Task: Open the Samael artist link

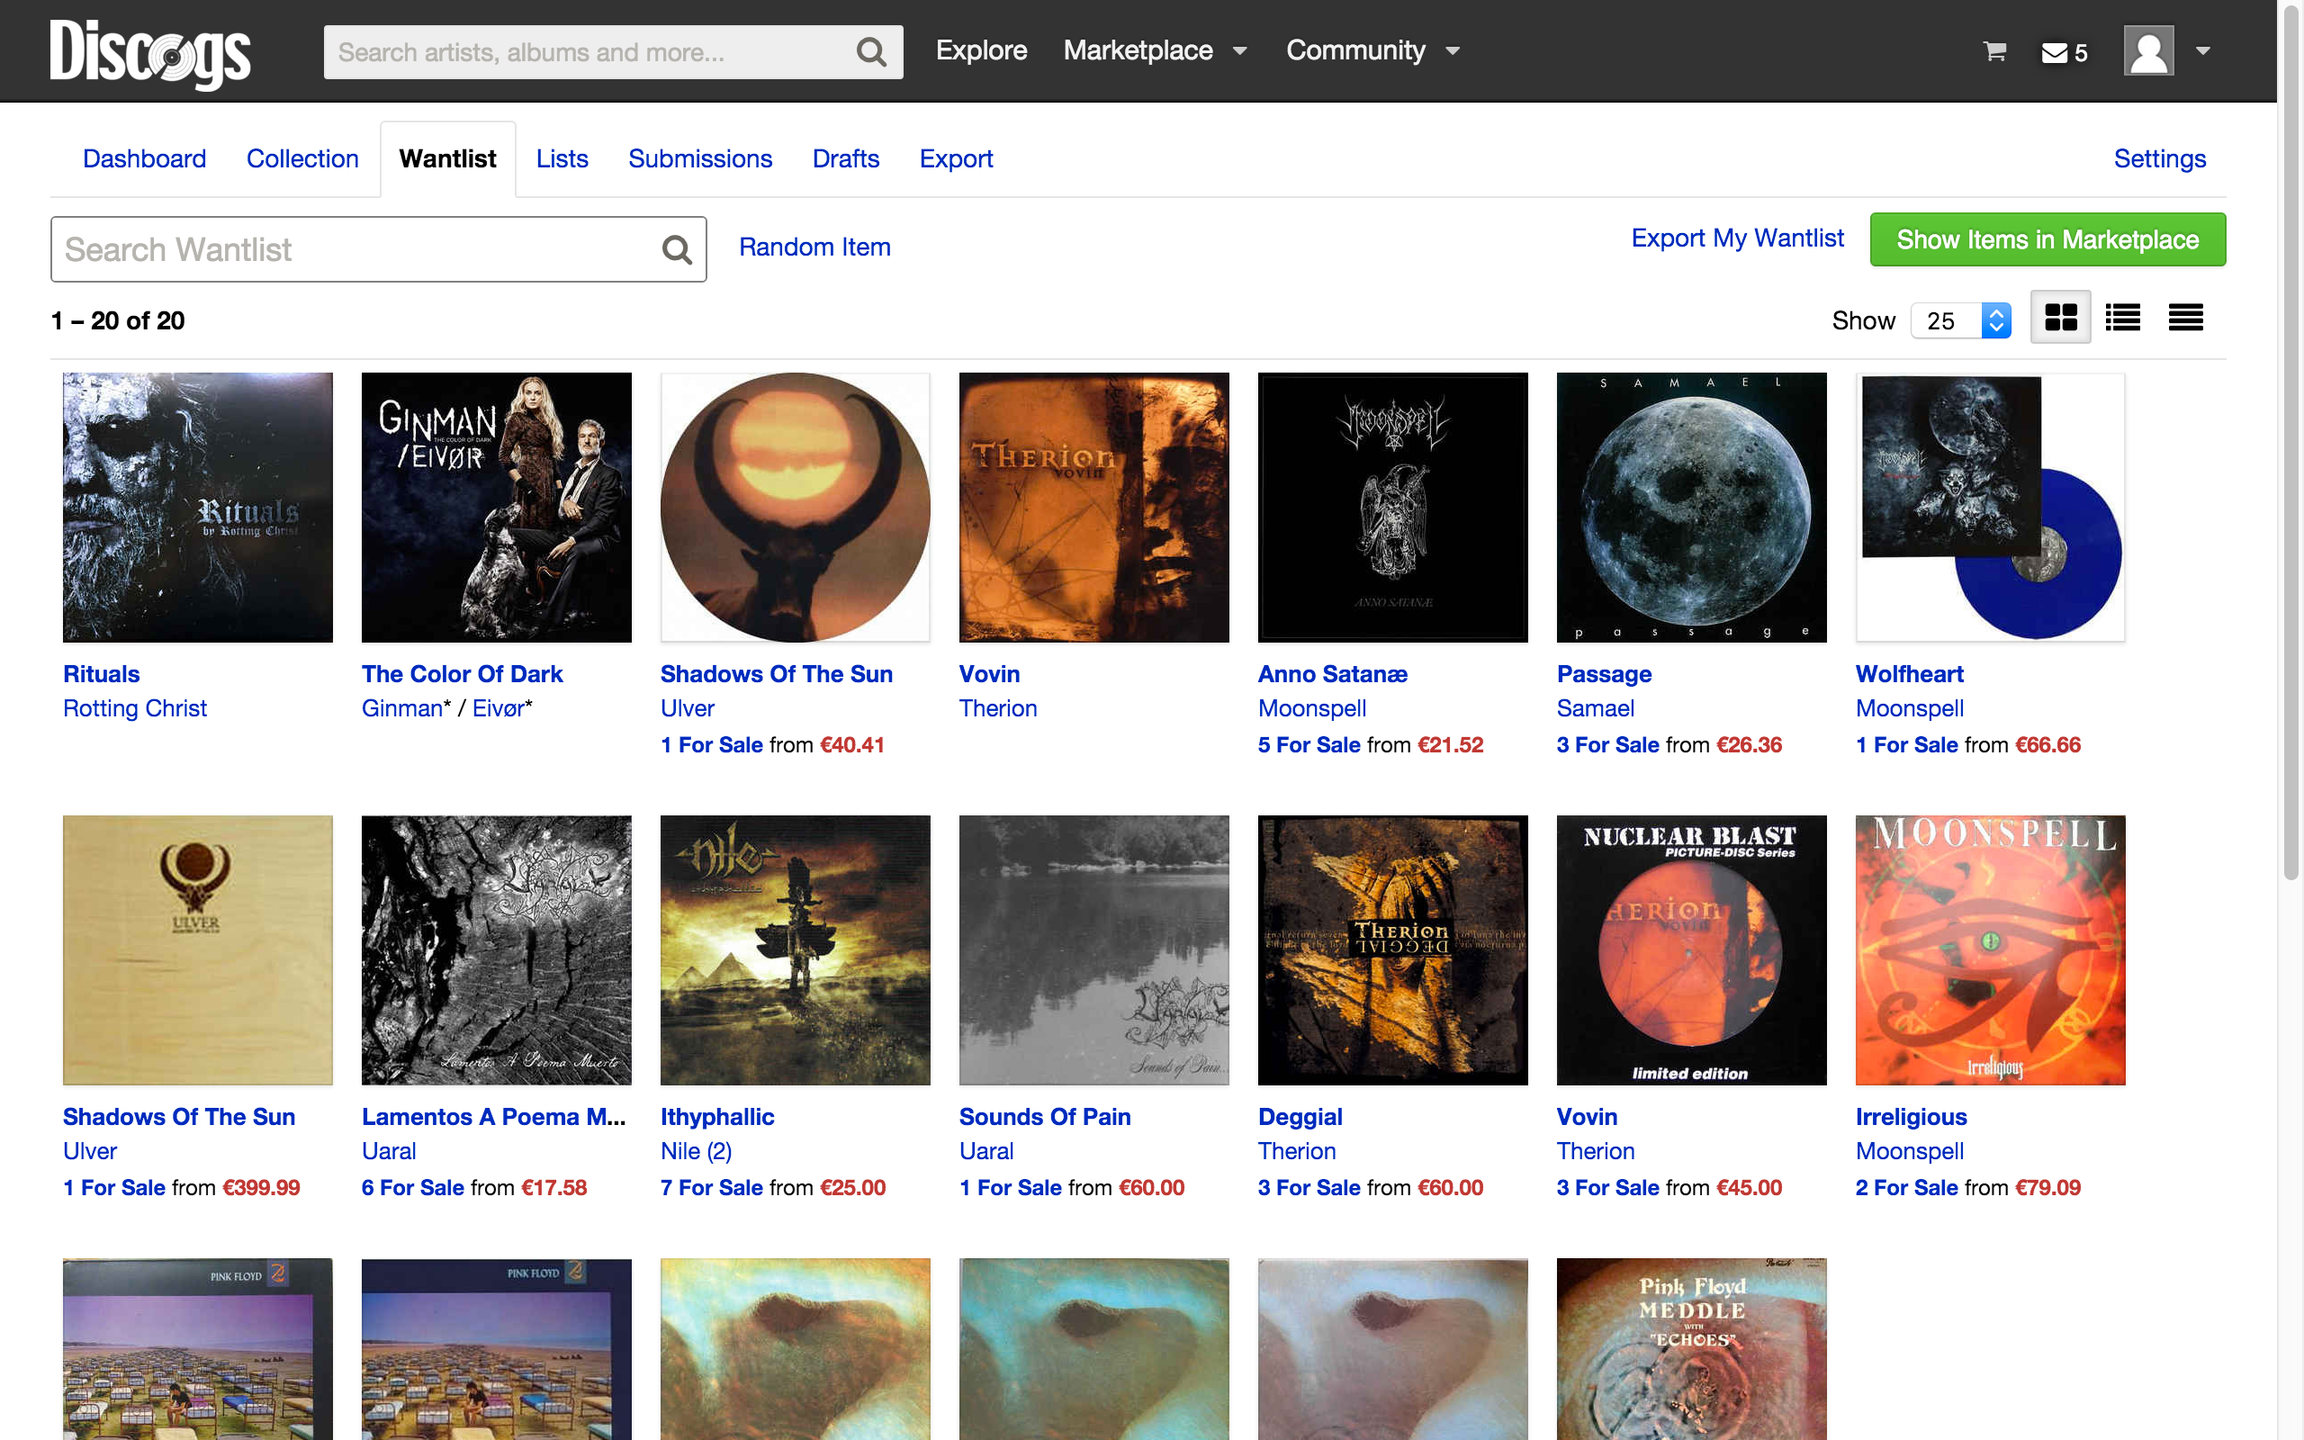Action: [1596, 708]
